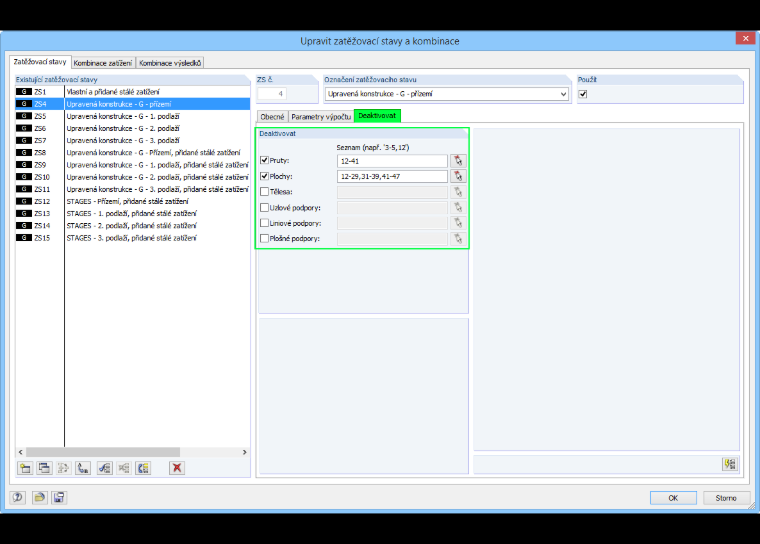Select ZS6 Upravená konstrukce - G - 2. podlaží

point(133,128)
